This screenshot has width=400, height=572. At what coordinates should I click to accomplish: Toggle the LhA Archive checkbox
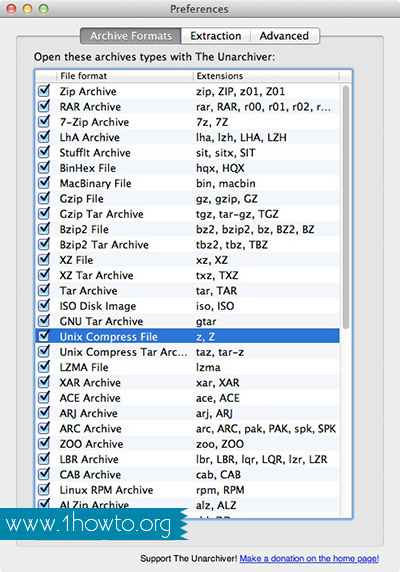44,136
